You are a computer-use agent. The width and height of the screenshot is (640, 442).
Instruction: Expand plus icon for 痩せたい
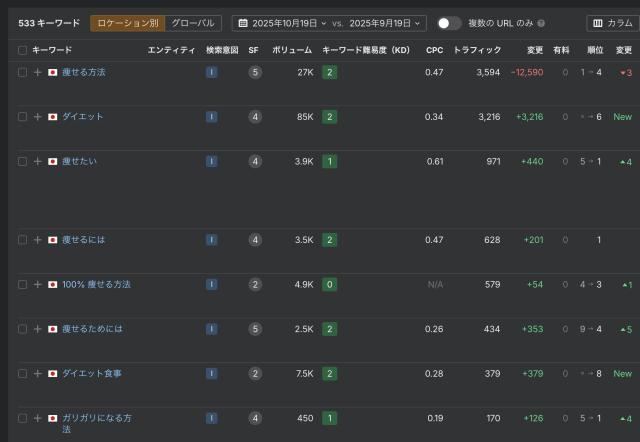(38, 162)
